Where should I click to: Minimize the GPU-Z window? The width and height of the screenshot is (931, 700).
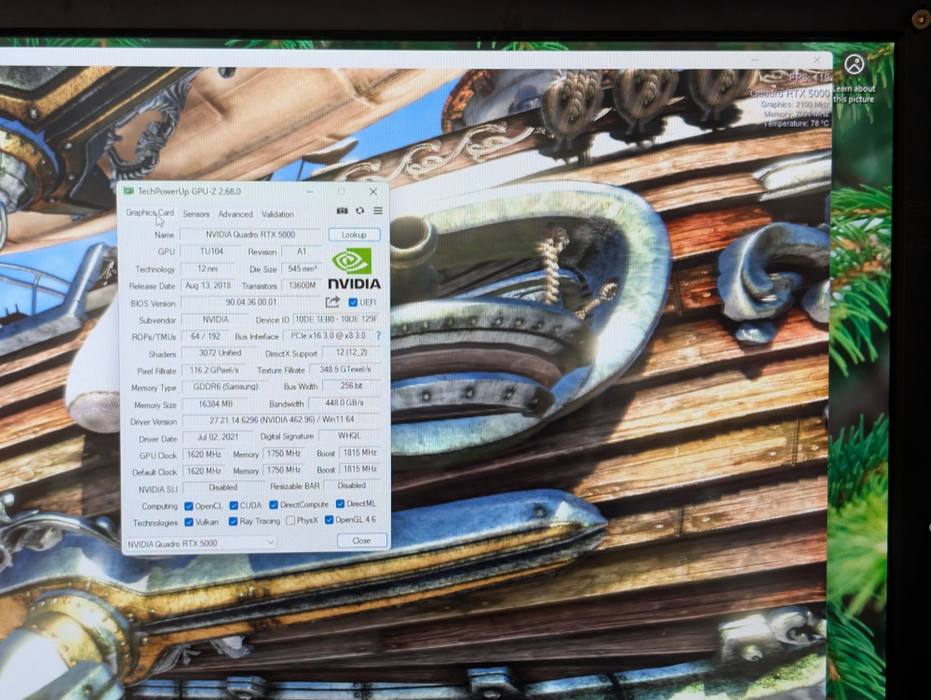pyautogui.click(x=310, y=192)
